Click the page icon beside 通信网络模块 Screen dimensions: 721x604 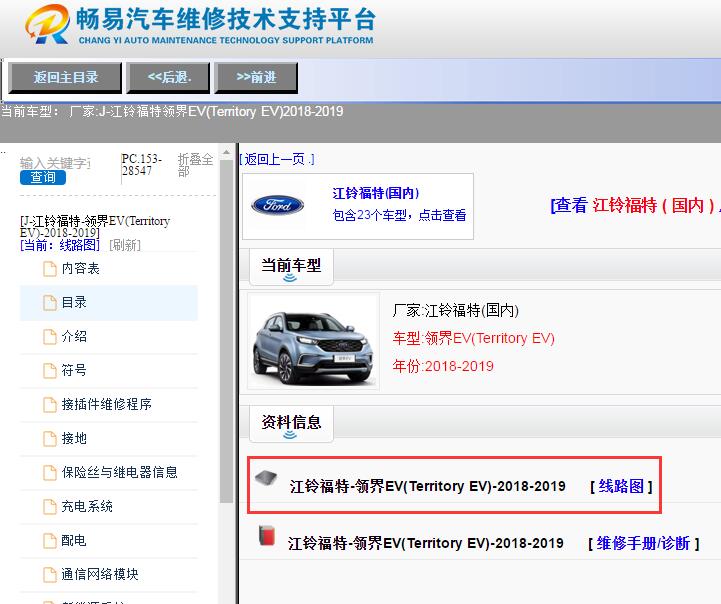(x=50, y=575)
